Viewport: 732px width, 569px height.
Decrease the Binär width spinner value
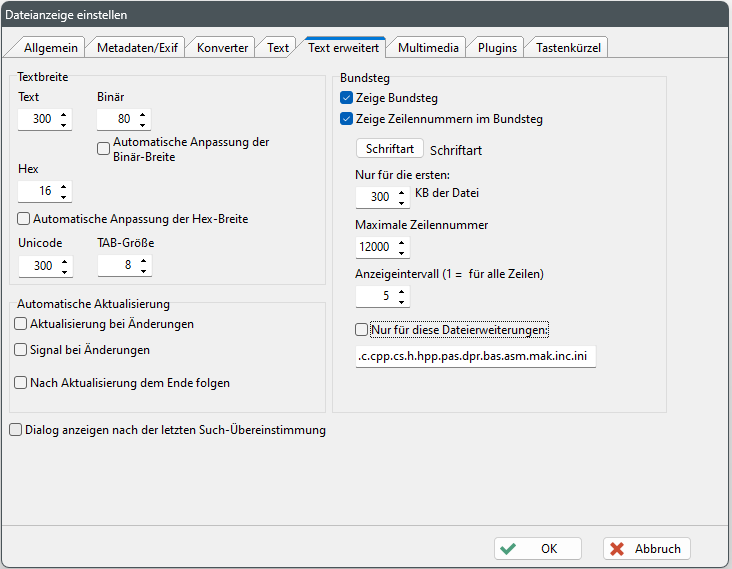(x=143, y=125)
